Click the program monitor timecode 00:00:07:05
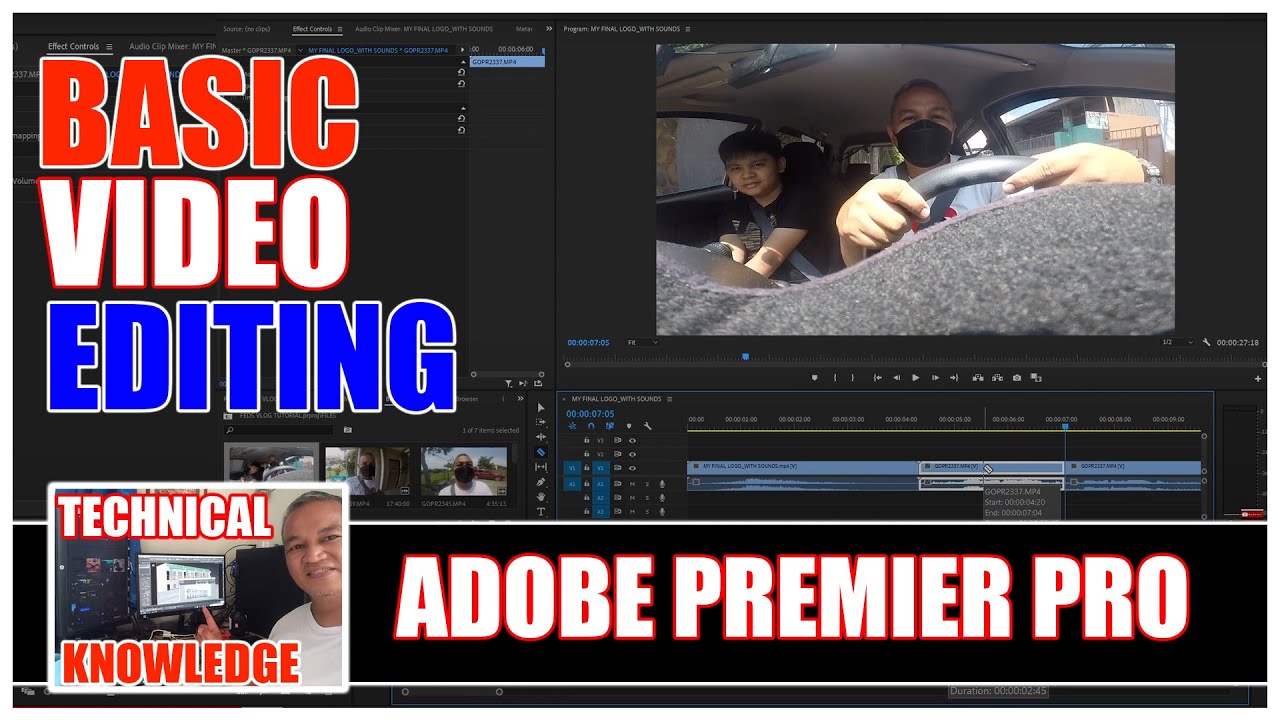The height and width of the screenshot is (720, 1280). click(x=588, y=342)
